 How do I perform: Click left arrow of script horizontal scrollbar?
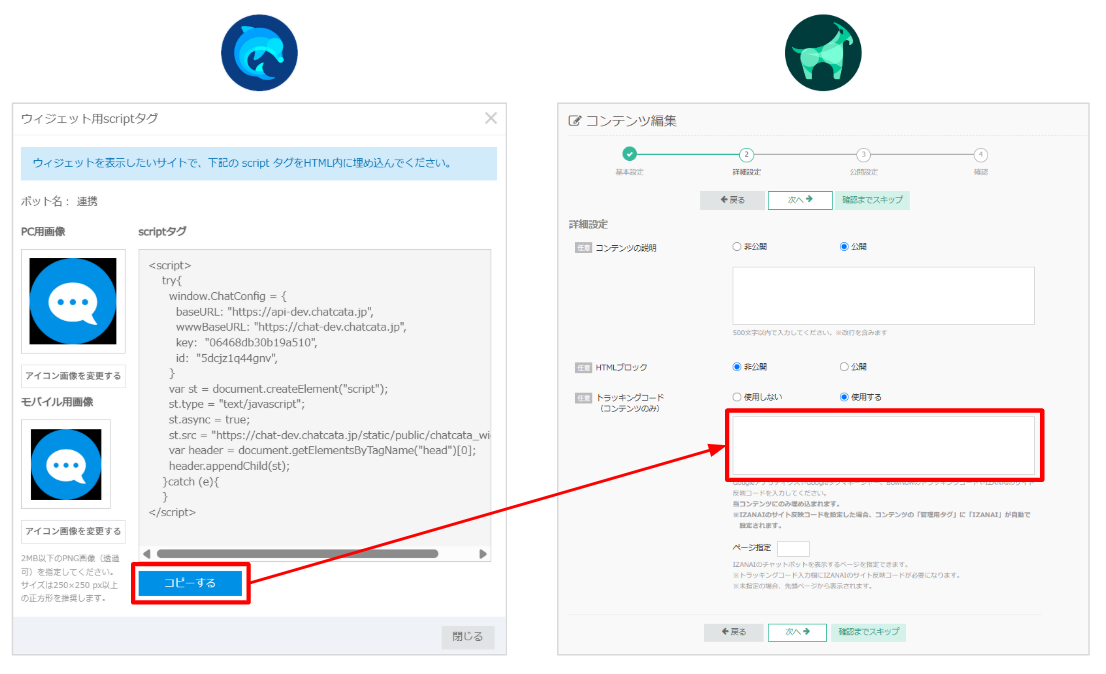(x=146, y=553)
